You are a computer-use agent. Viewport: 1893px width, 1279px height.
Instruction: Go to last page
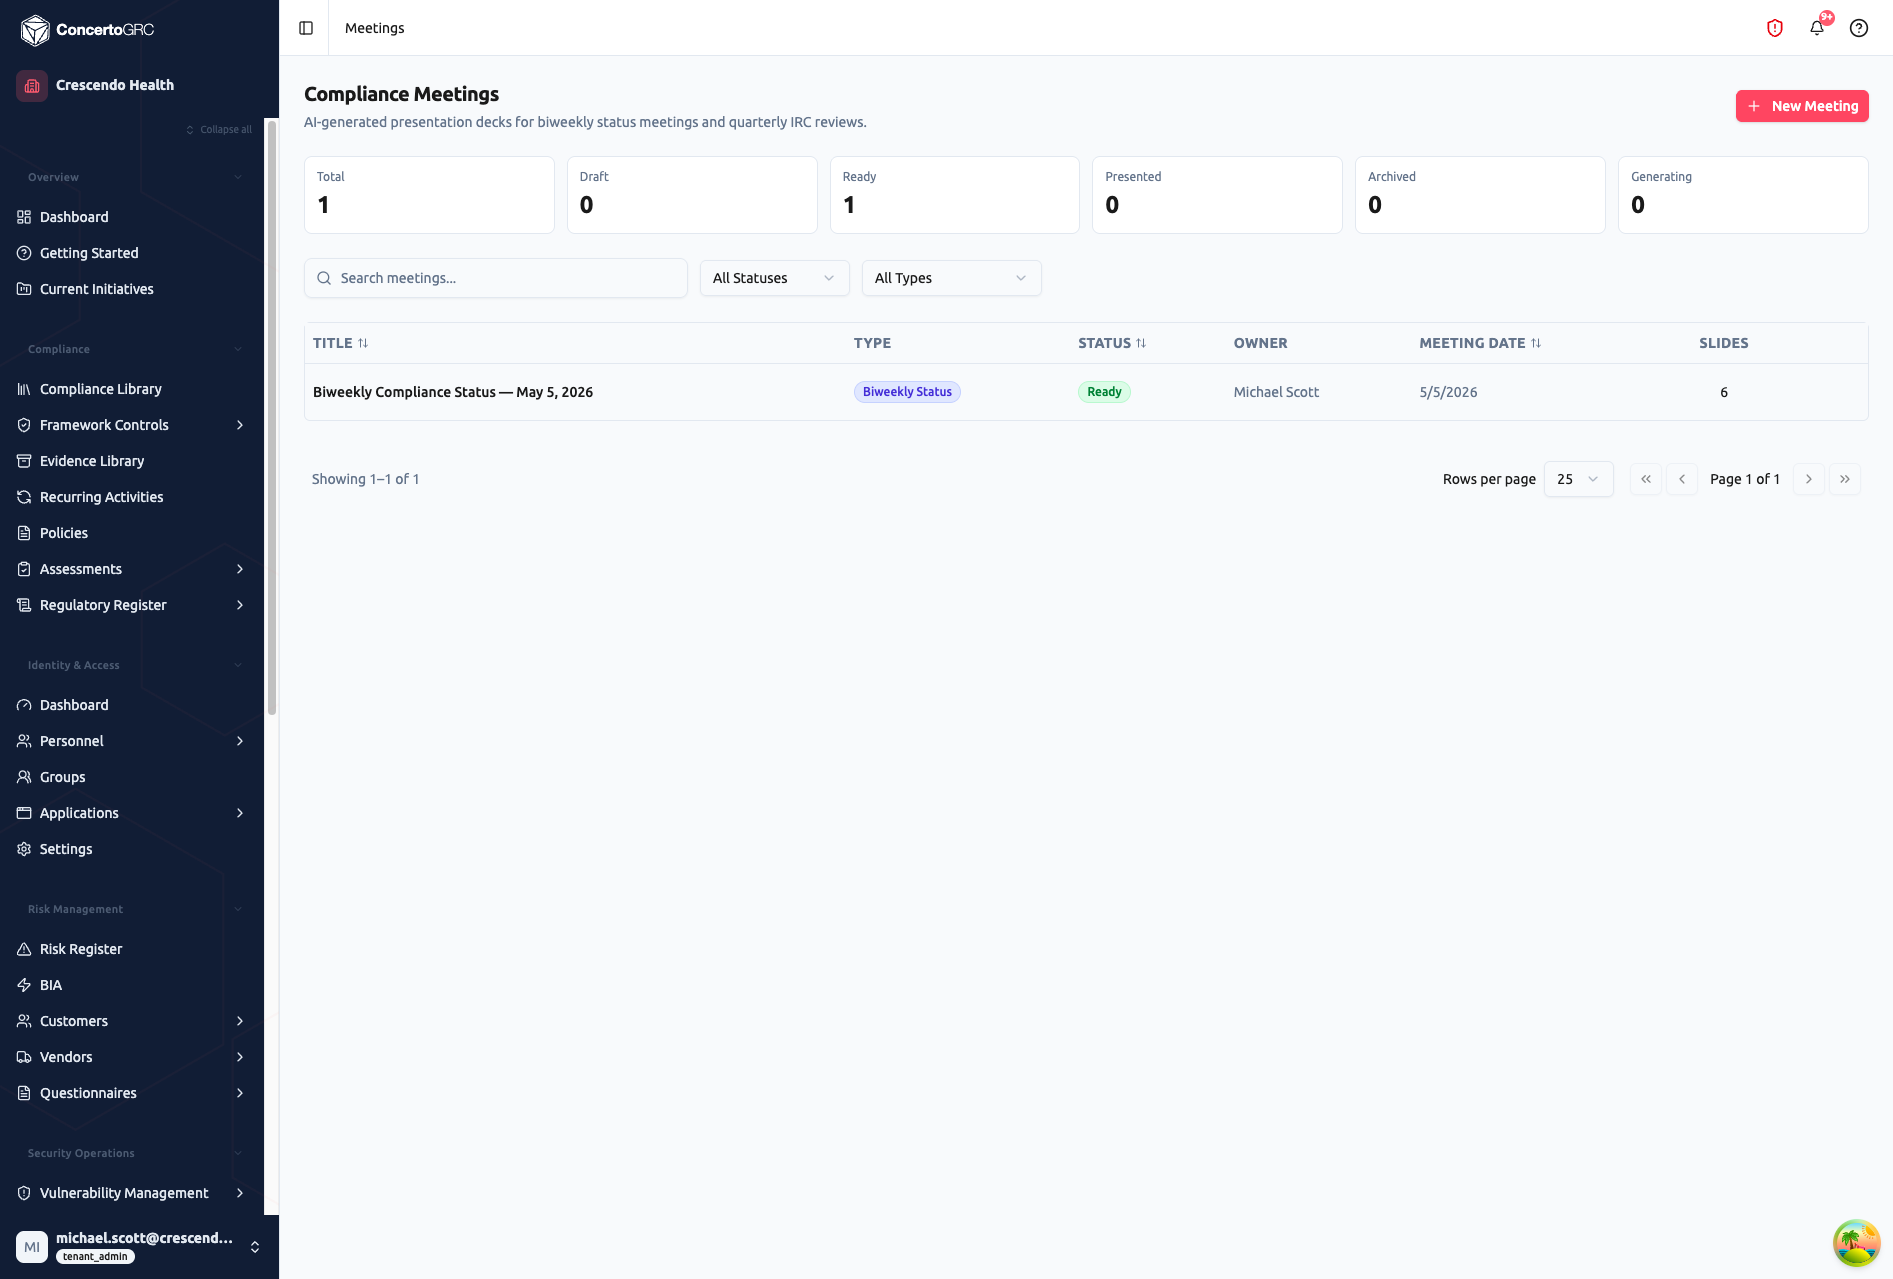1845,479
